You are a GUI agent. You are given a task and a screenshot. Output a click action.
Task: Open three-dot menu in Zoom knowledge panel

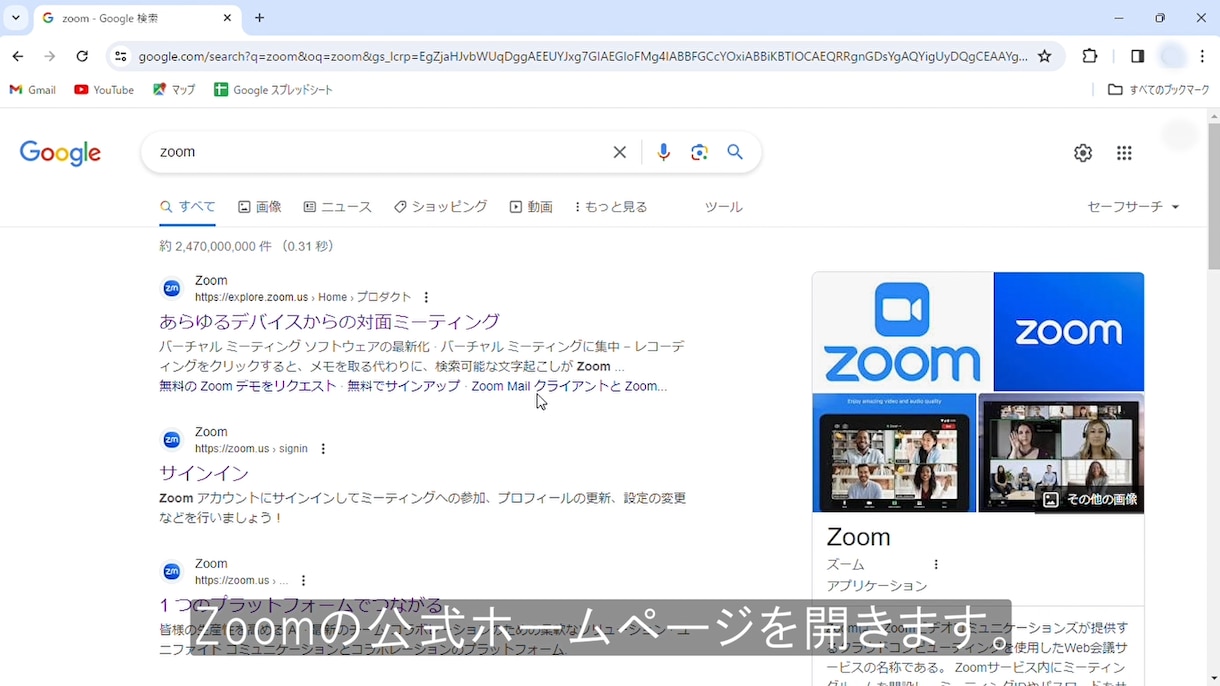point(936,565)
